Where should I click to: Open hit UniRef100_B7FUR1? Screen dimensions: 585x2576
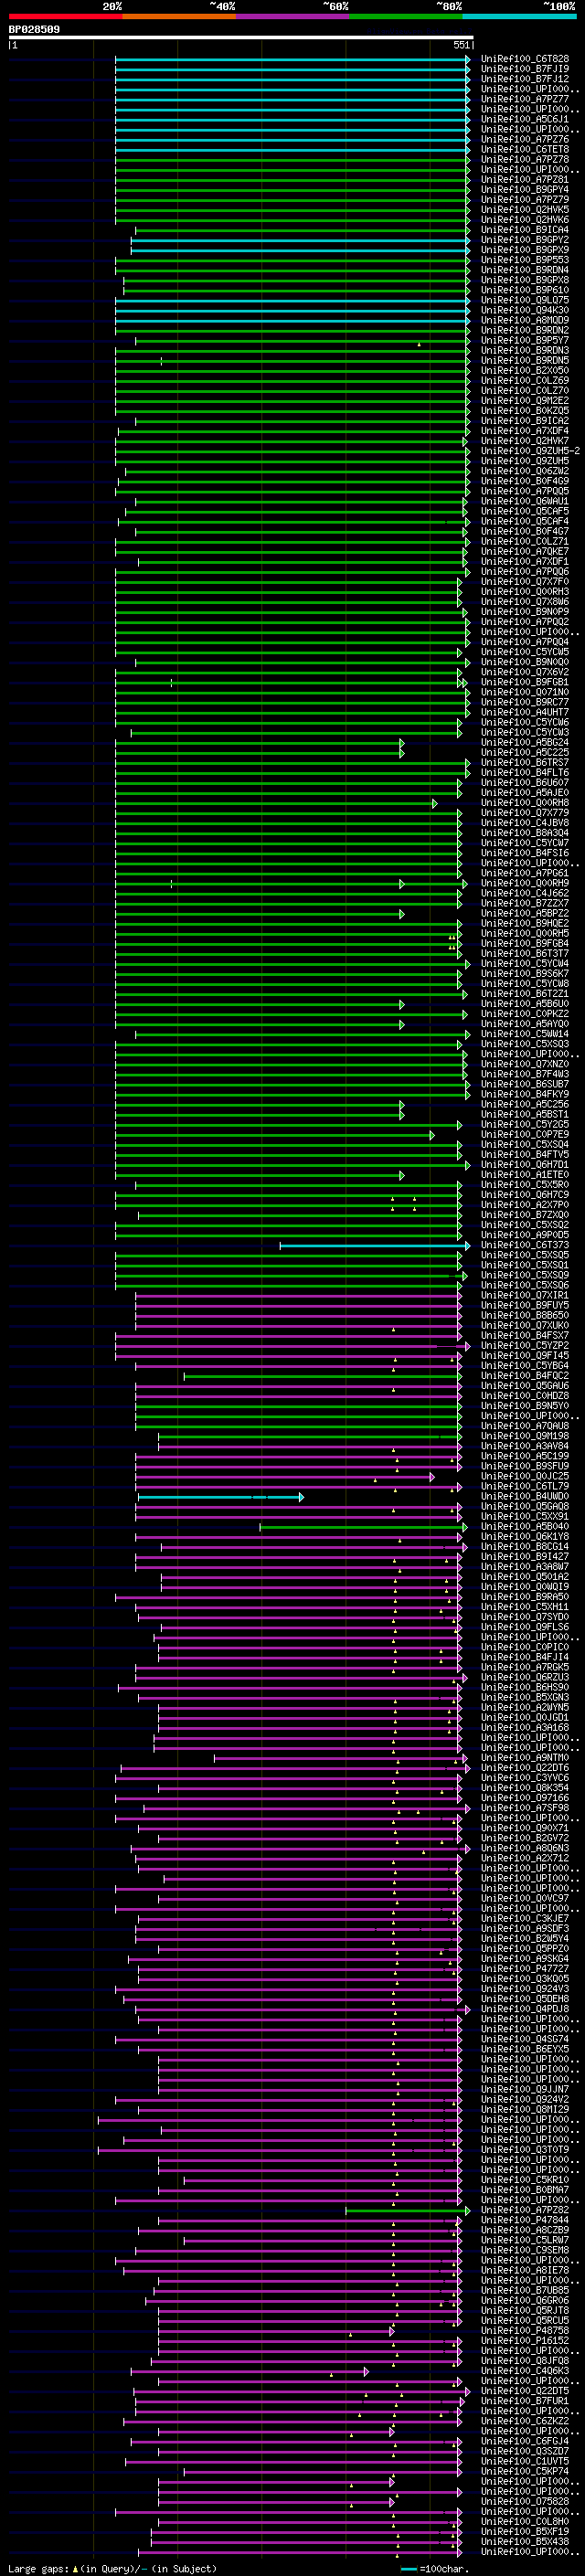(x=525, y=2400)
